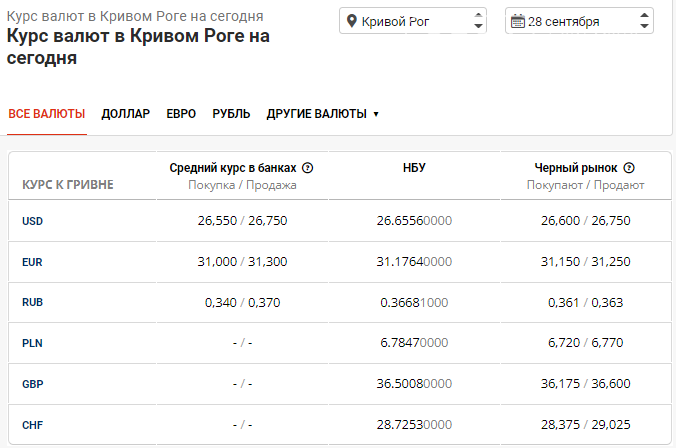Click the PLN currency row label
This screenshot has width=676, height=448.
click(x=32, y=343)
